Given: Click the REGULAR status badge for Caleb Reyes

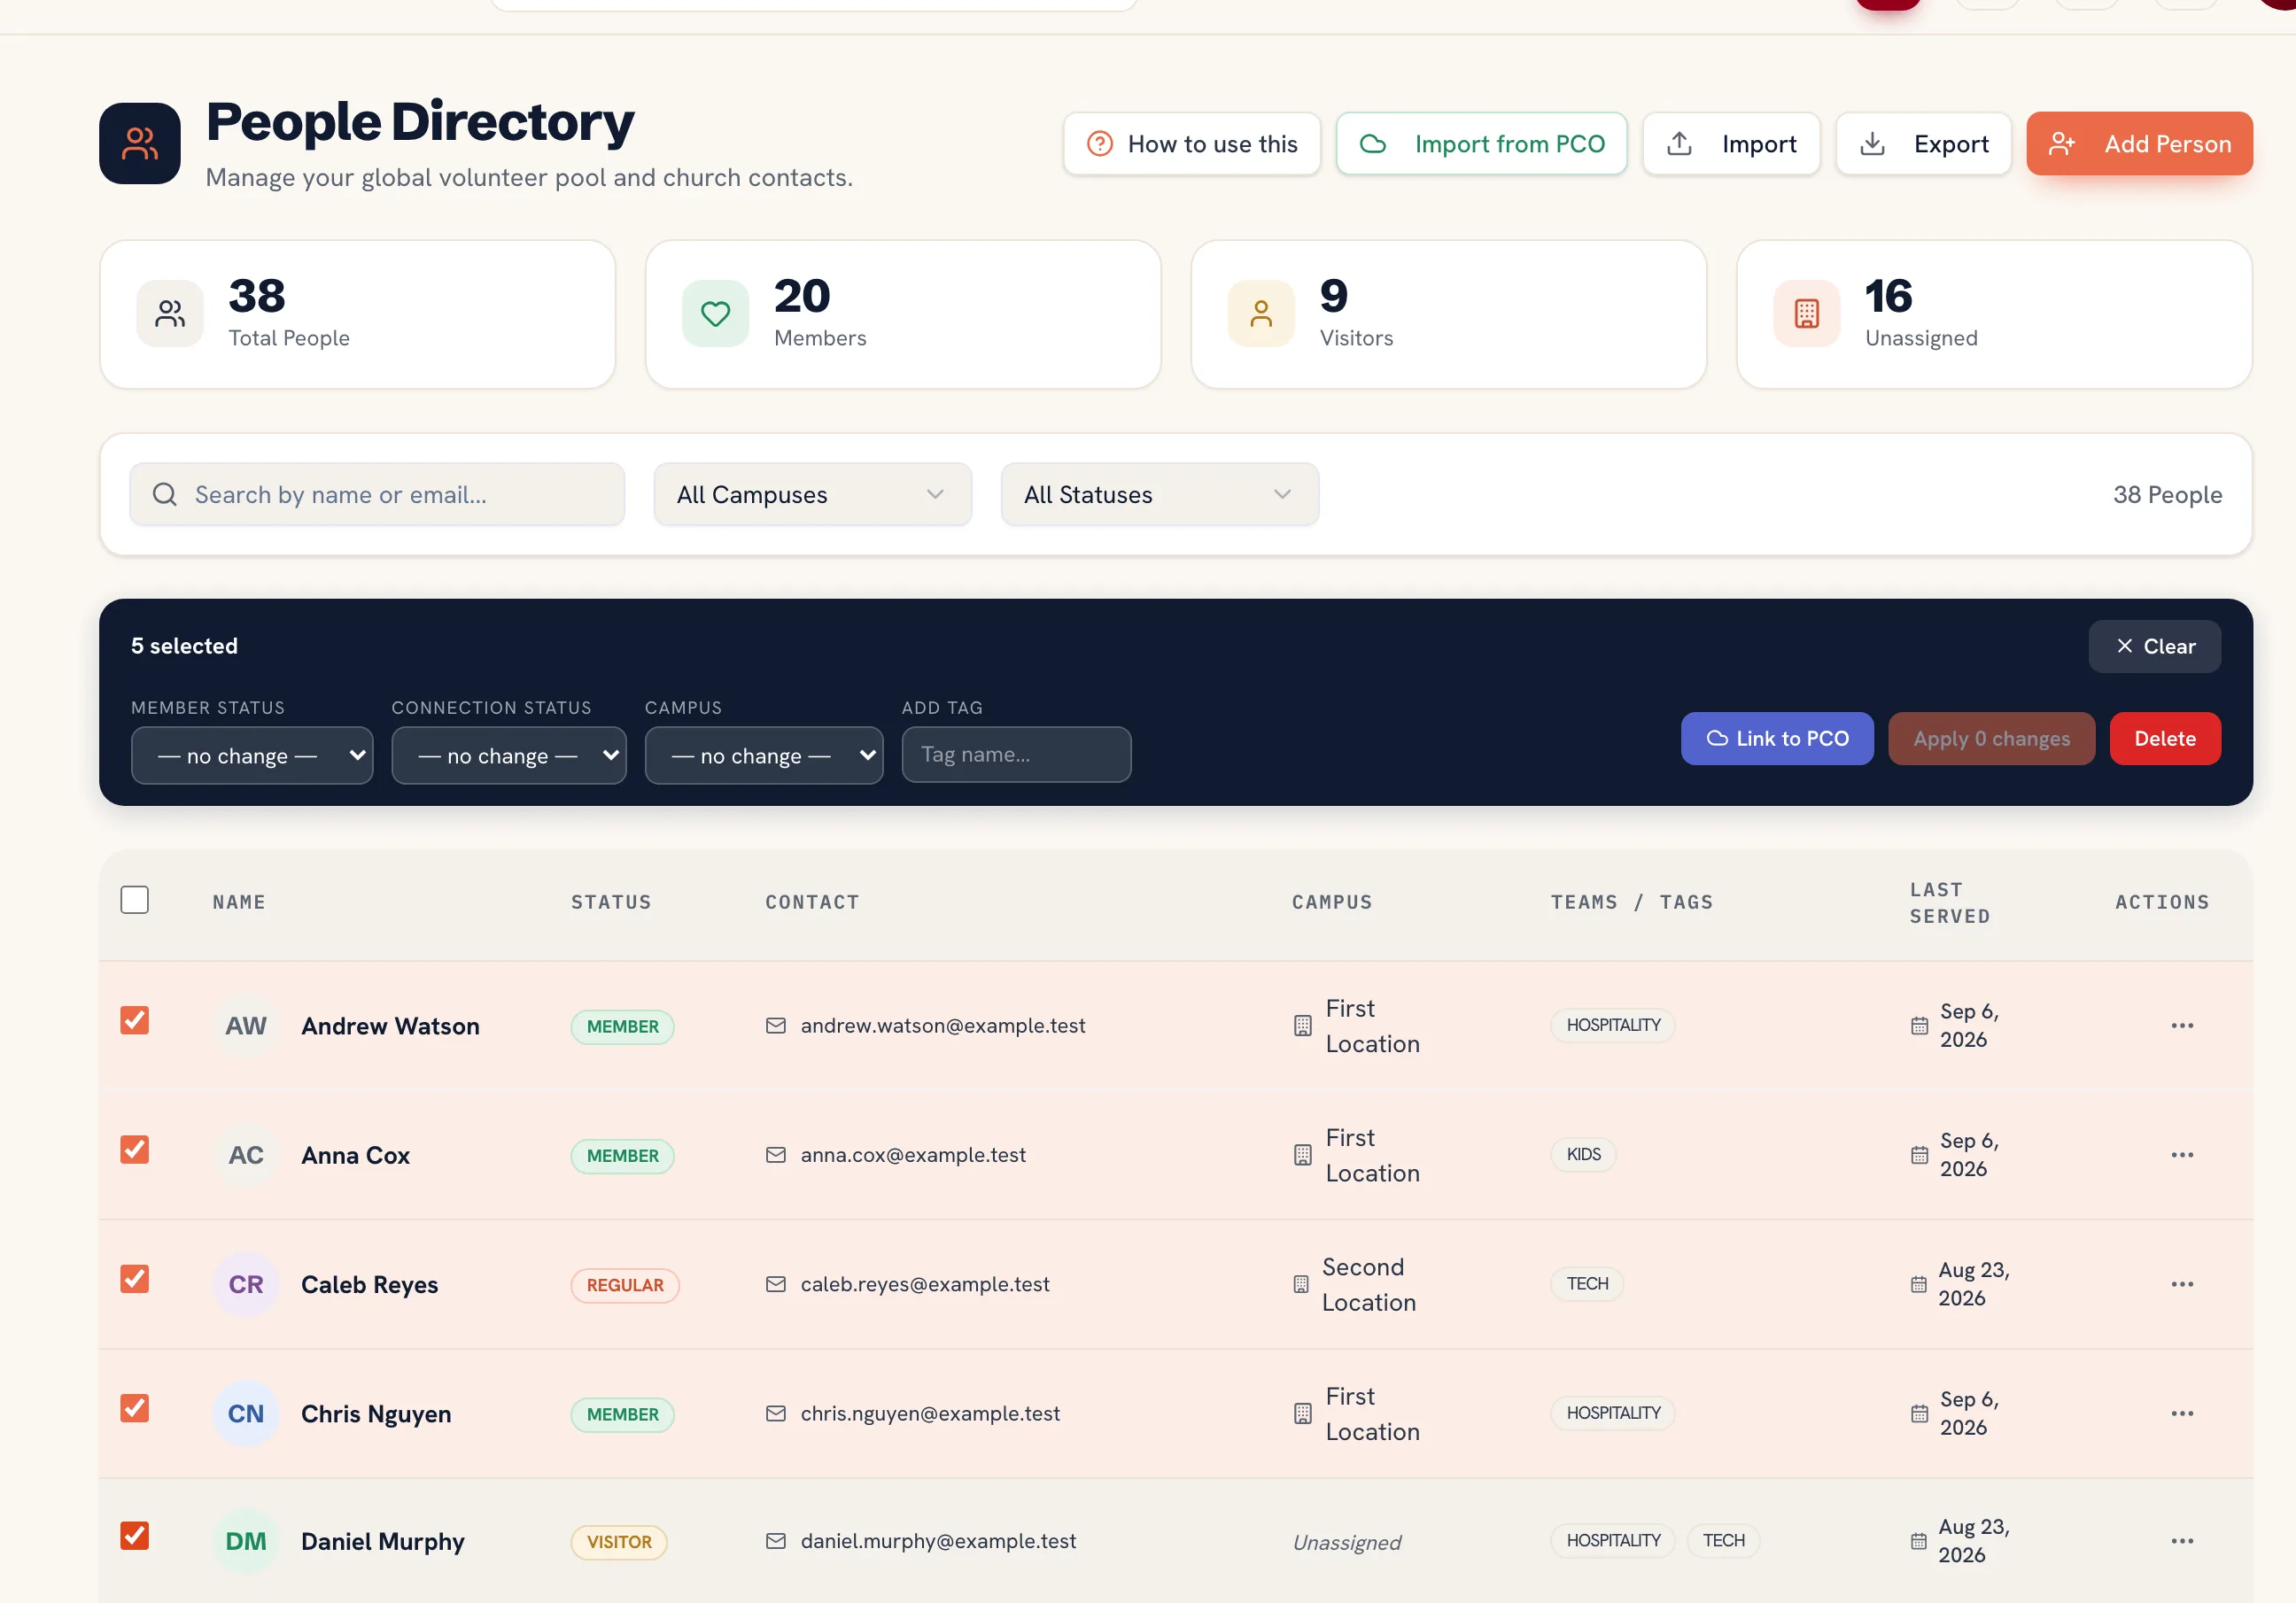Looking at the screenshot, I should click(x=625, y=1285).
